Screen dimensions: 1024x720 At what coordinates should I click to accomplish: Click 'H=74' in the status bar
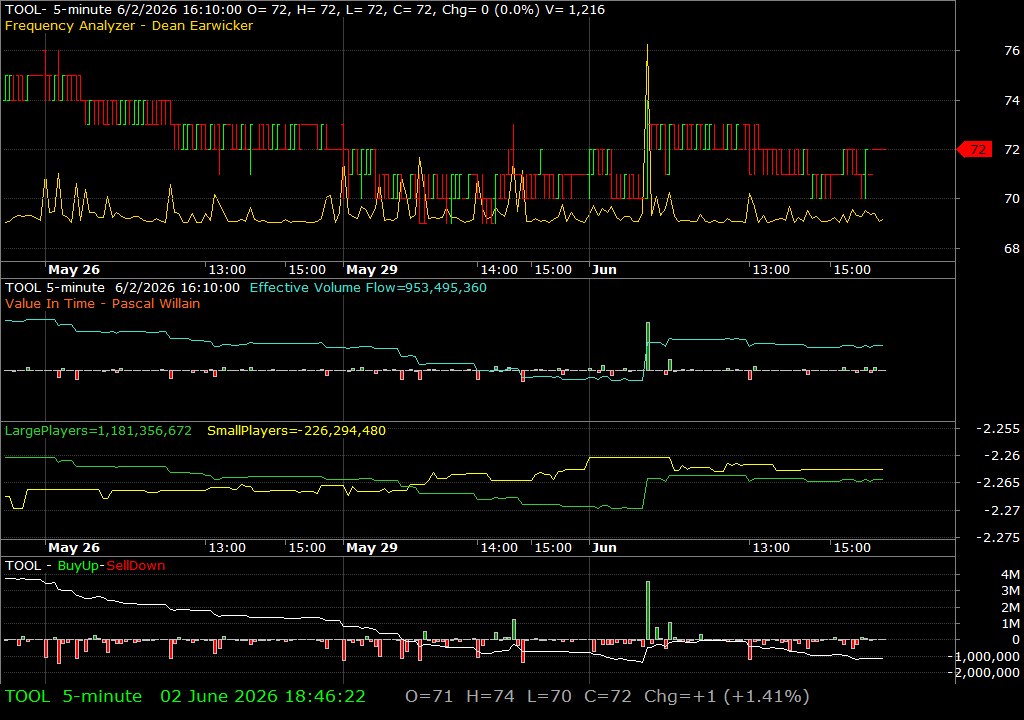[x=490, y=696]
